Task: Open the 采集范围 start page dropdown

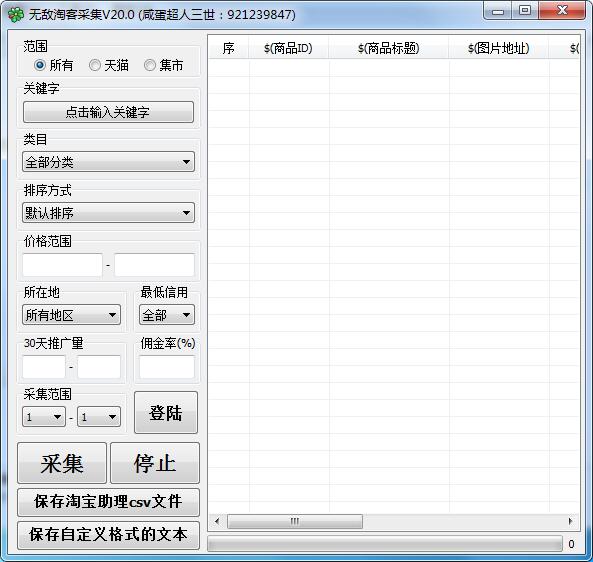Action: [x=44, y=417]
